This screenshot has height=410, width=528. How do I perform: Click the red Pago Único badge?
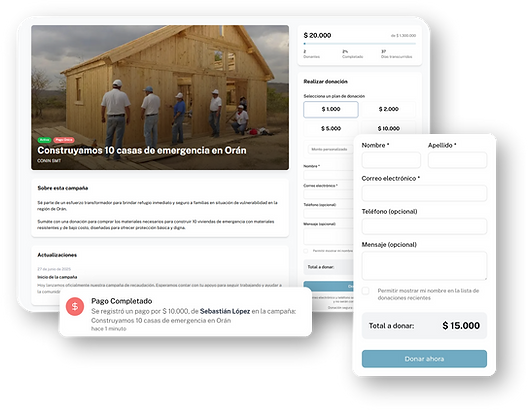[x=64, y=140]
